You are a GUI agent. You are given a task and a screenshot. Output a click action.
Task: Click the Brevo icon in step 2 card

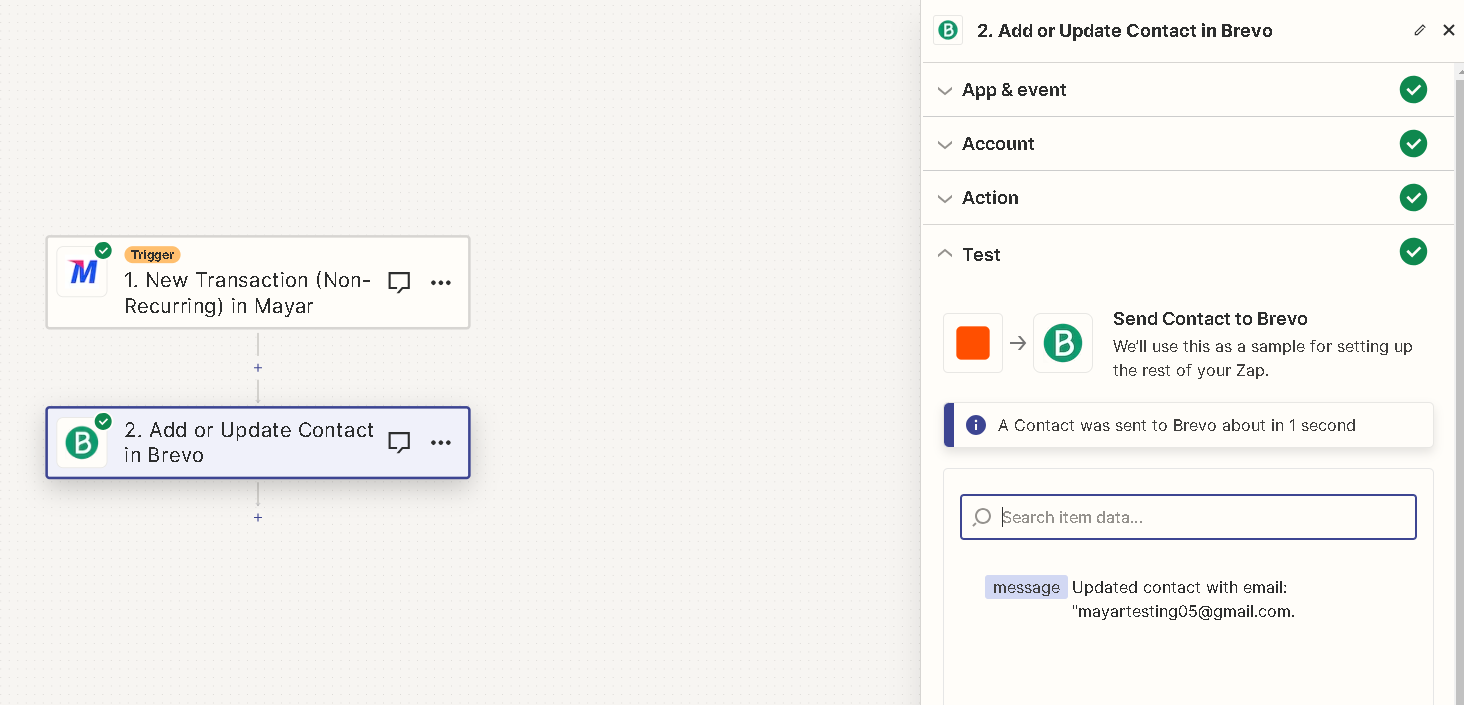tap(82, 442)
